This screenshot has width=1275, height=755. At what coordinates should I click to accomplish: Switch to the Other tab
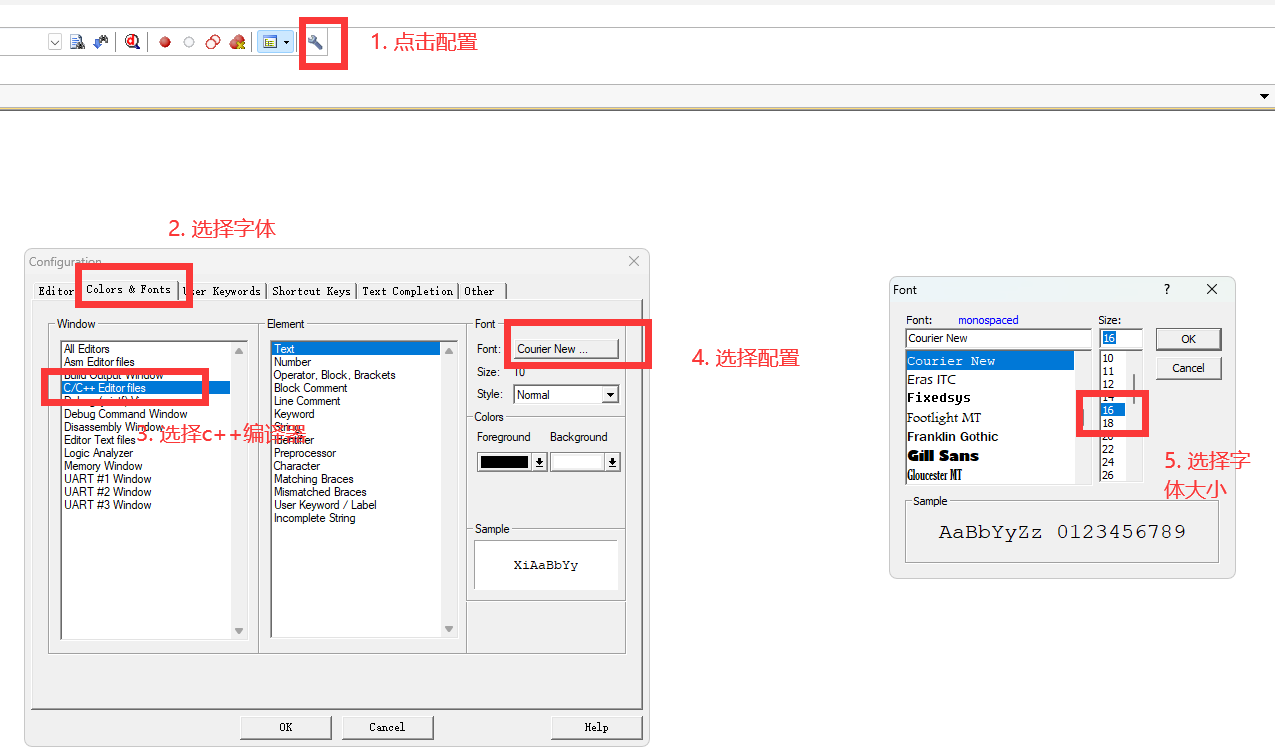479,291
